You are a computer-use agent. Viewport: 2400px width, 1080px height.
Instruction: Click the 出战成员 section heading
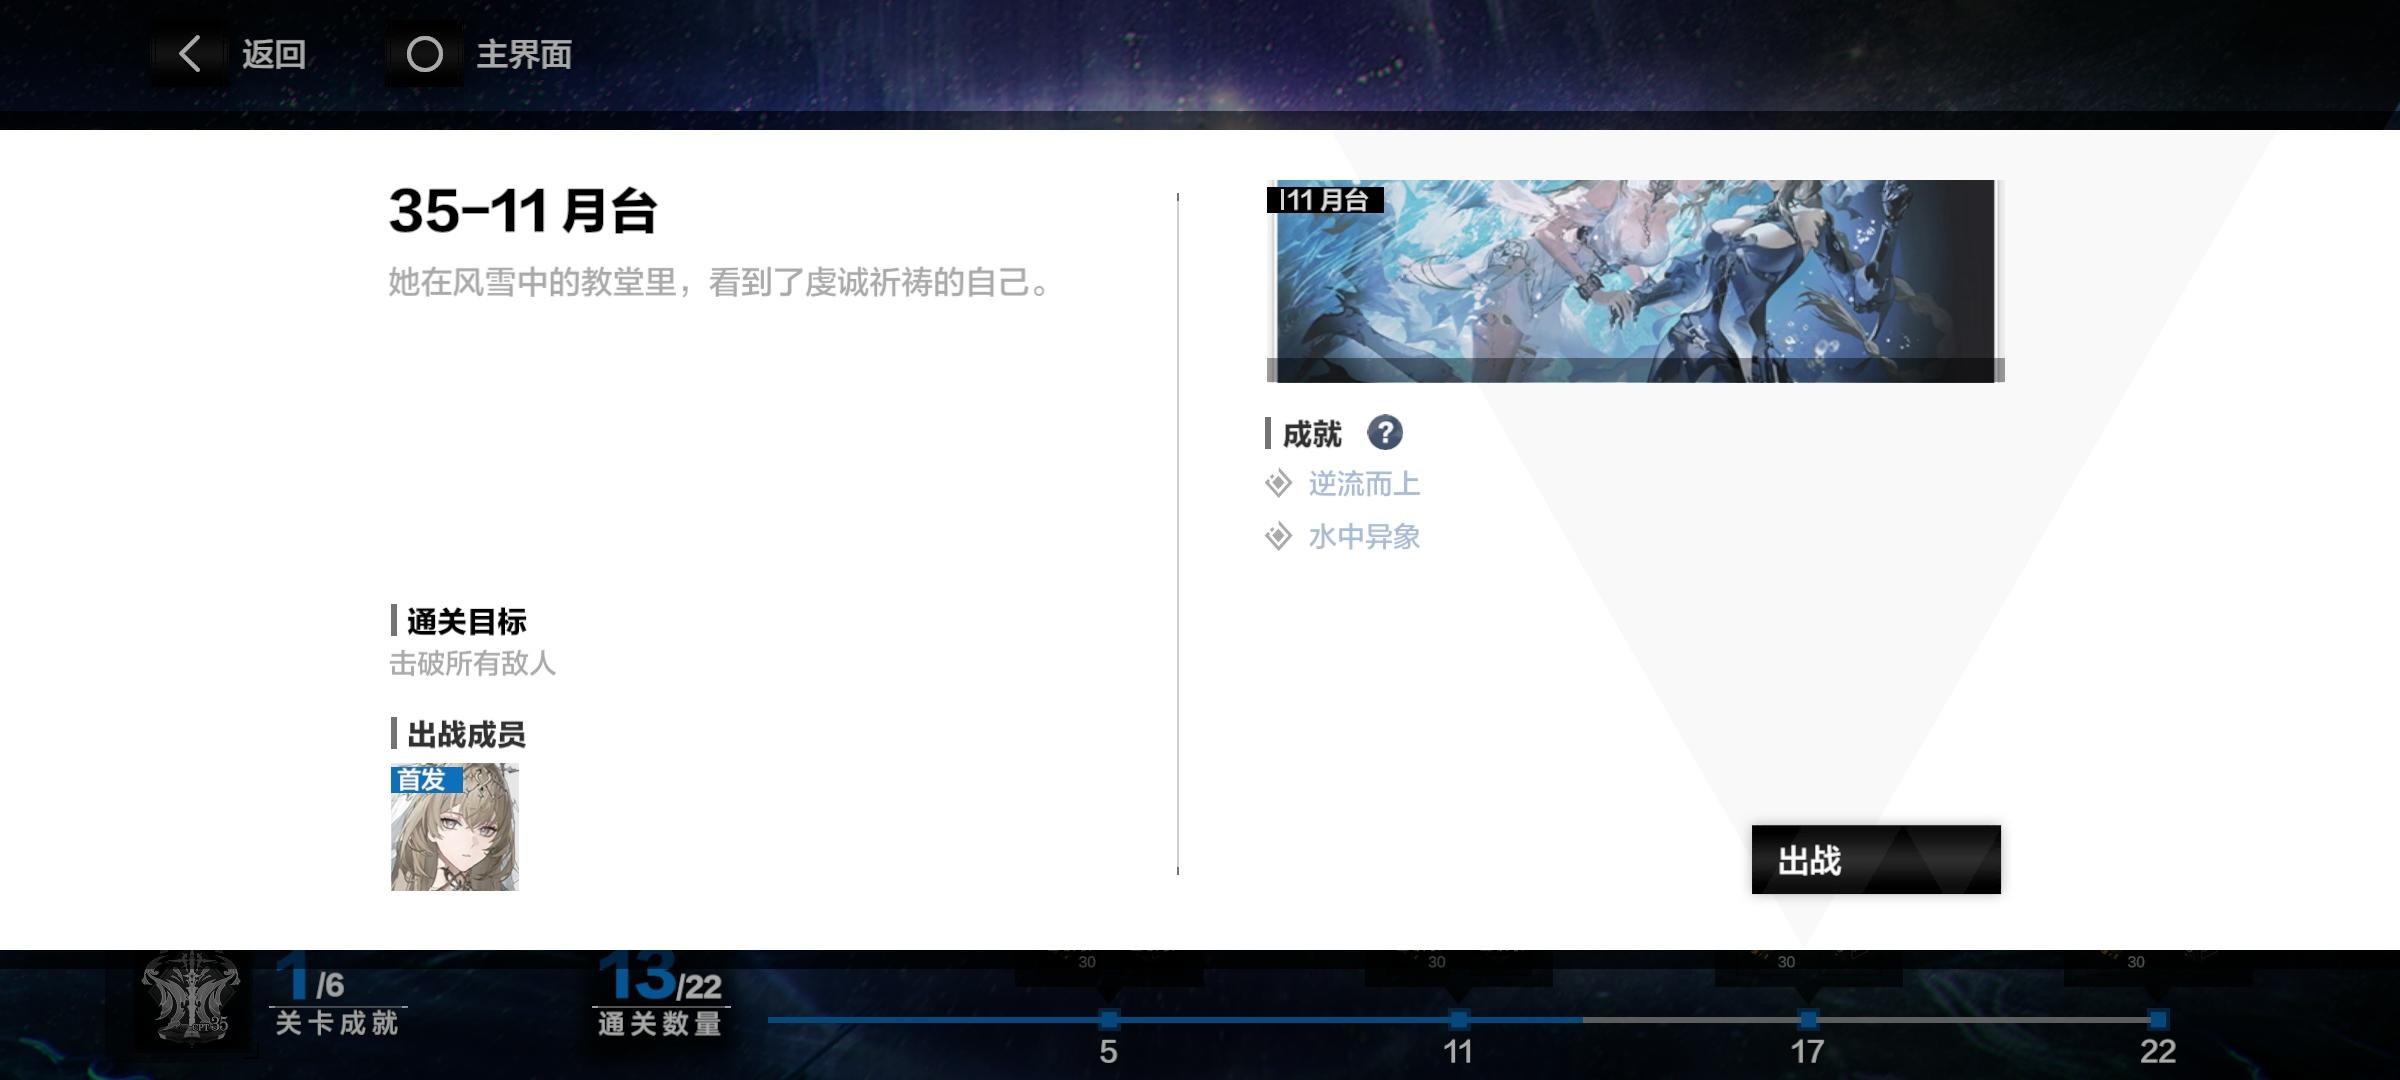466,734
